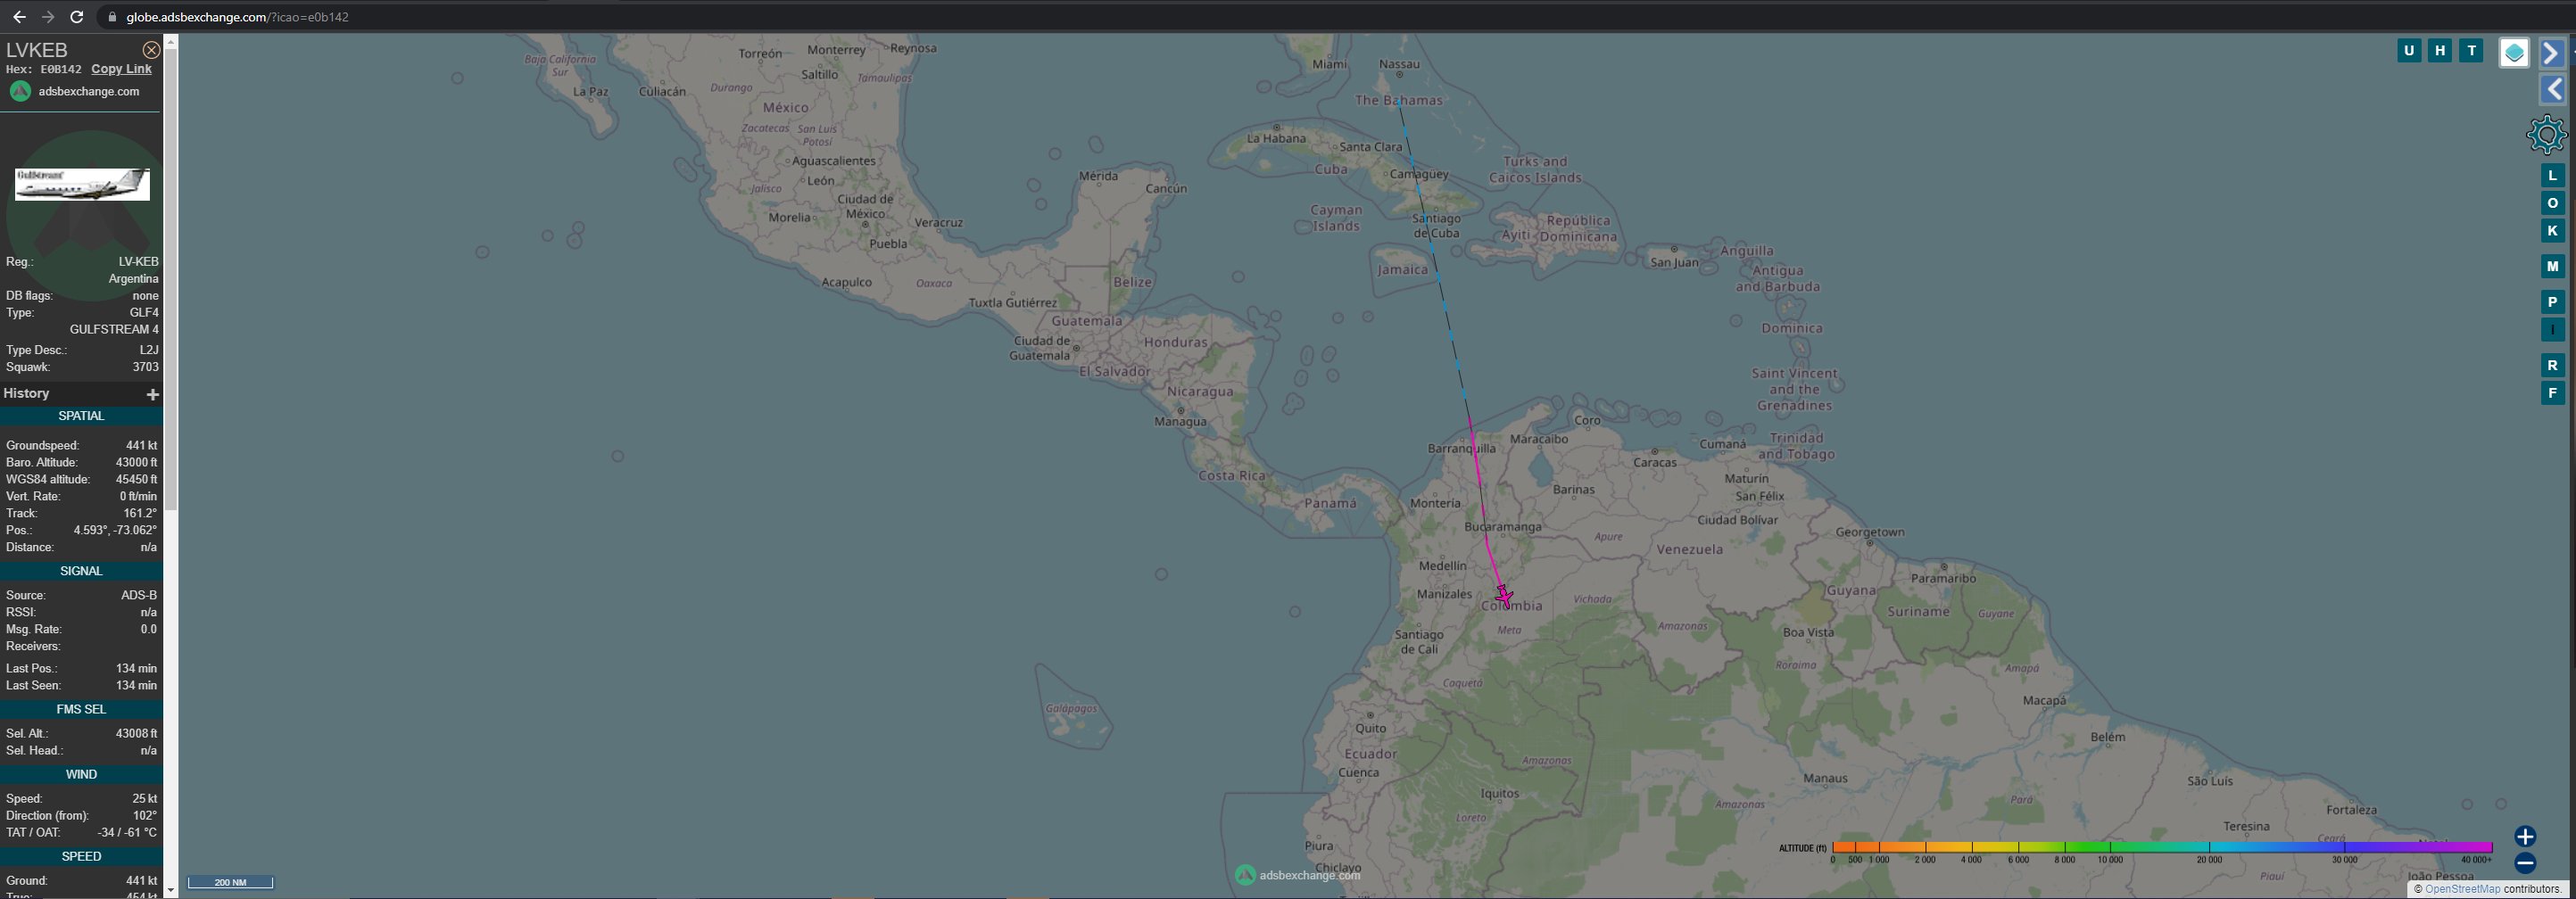The width and height of the screenshot is (2576, 899).
Task: Click the SPATIAL section header
Action: (x=81, y=416)
